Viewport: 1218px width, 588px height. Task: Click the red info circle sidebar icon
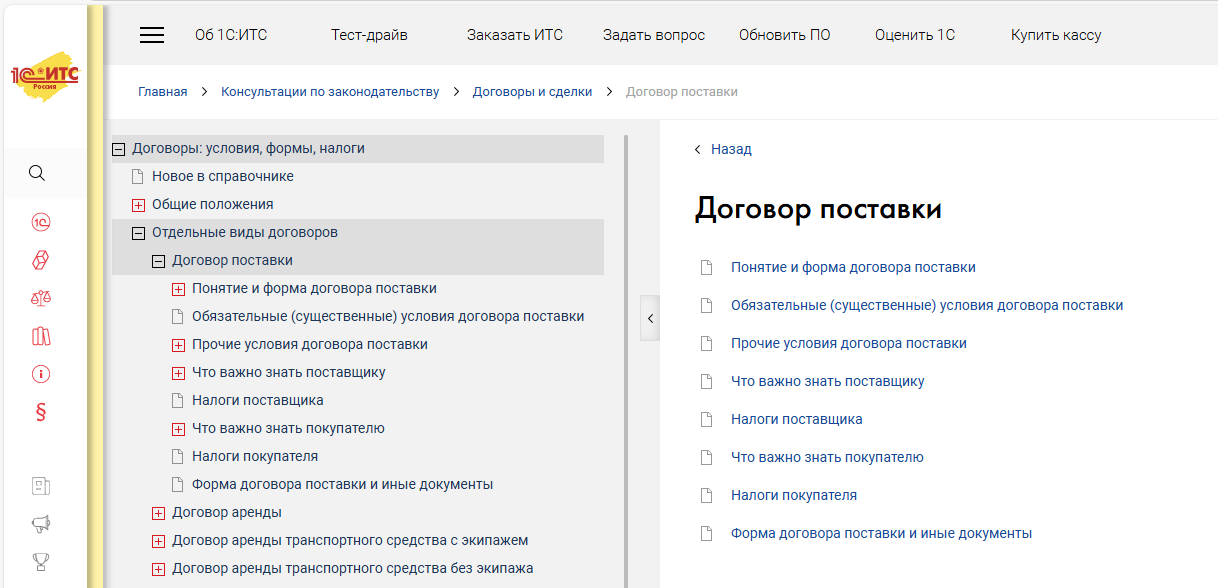click(41, 374)
